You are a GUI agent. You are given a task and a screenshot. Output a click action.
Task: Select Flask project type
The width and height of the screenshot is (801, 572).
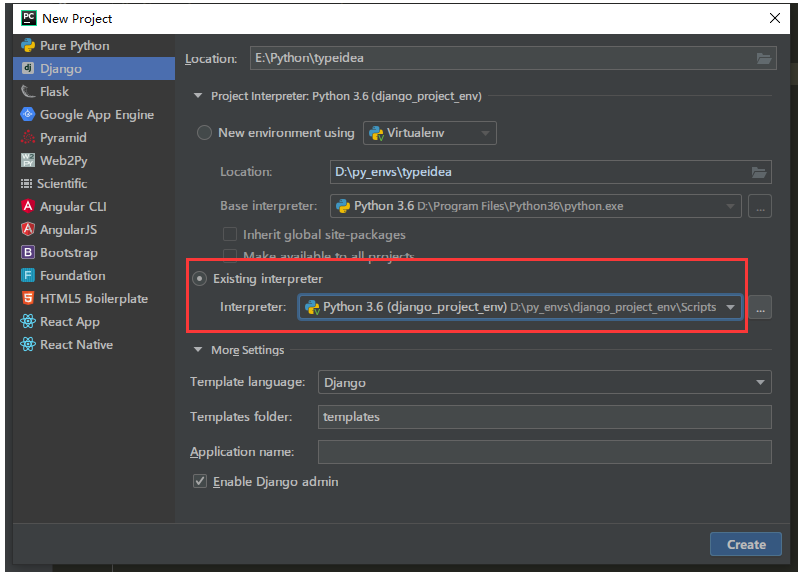[x=94, y=91]
